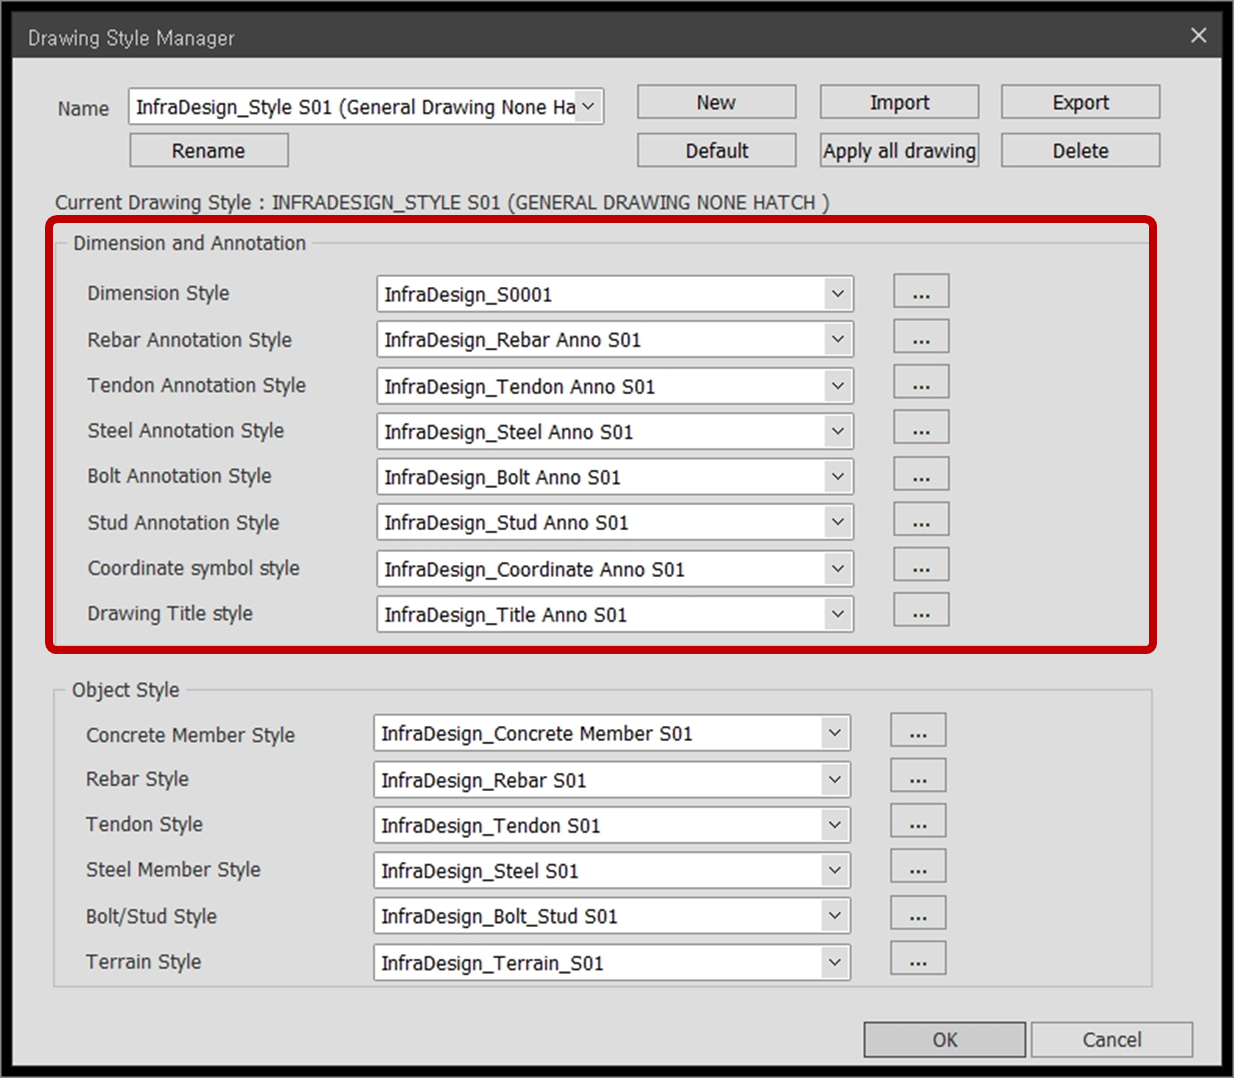Open Drawing Title style ellipsis button

tap(921, 610)
